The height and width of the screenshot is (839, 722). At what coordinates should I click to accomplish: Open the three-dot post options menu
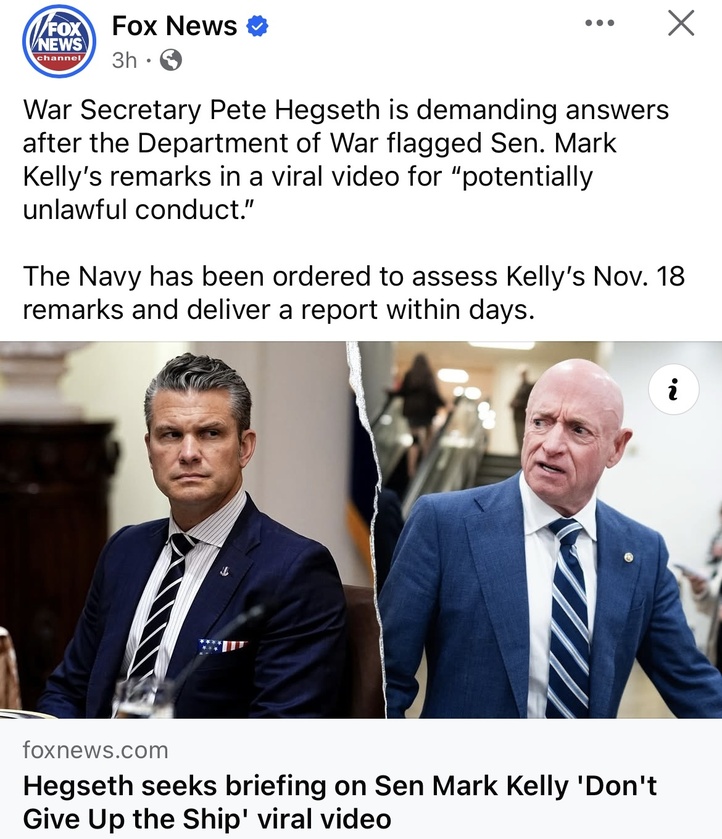(599, 23)
